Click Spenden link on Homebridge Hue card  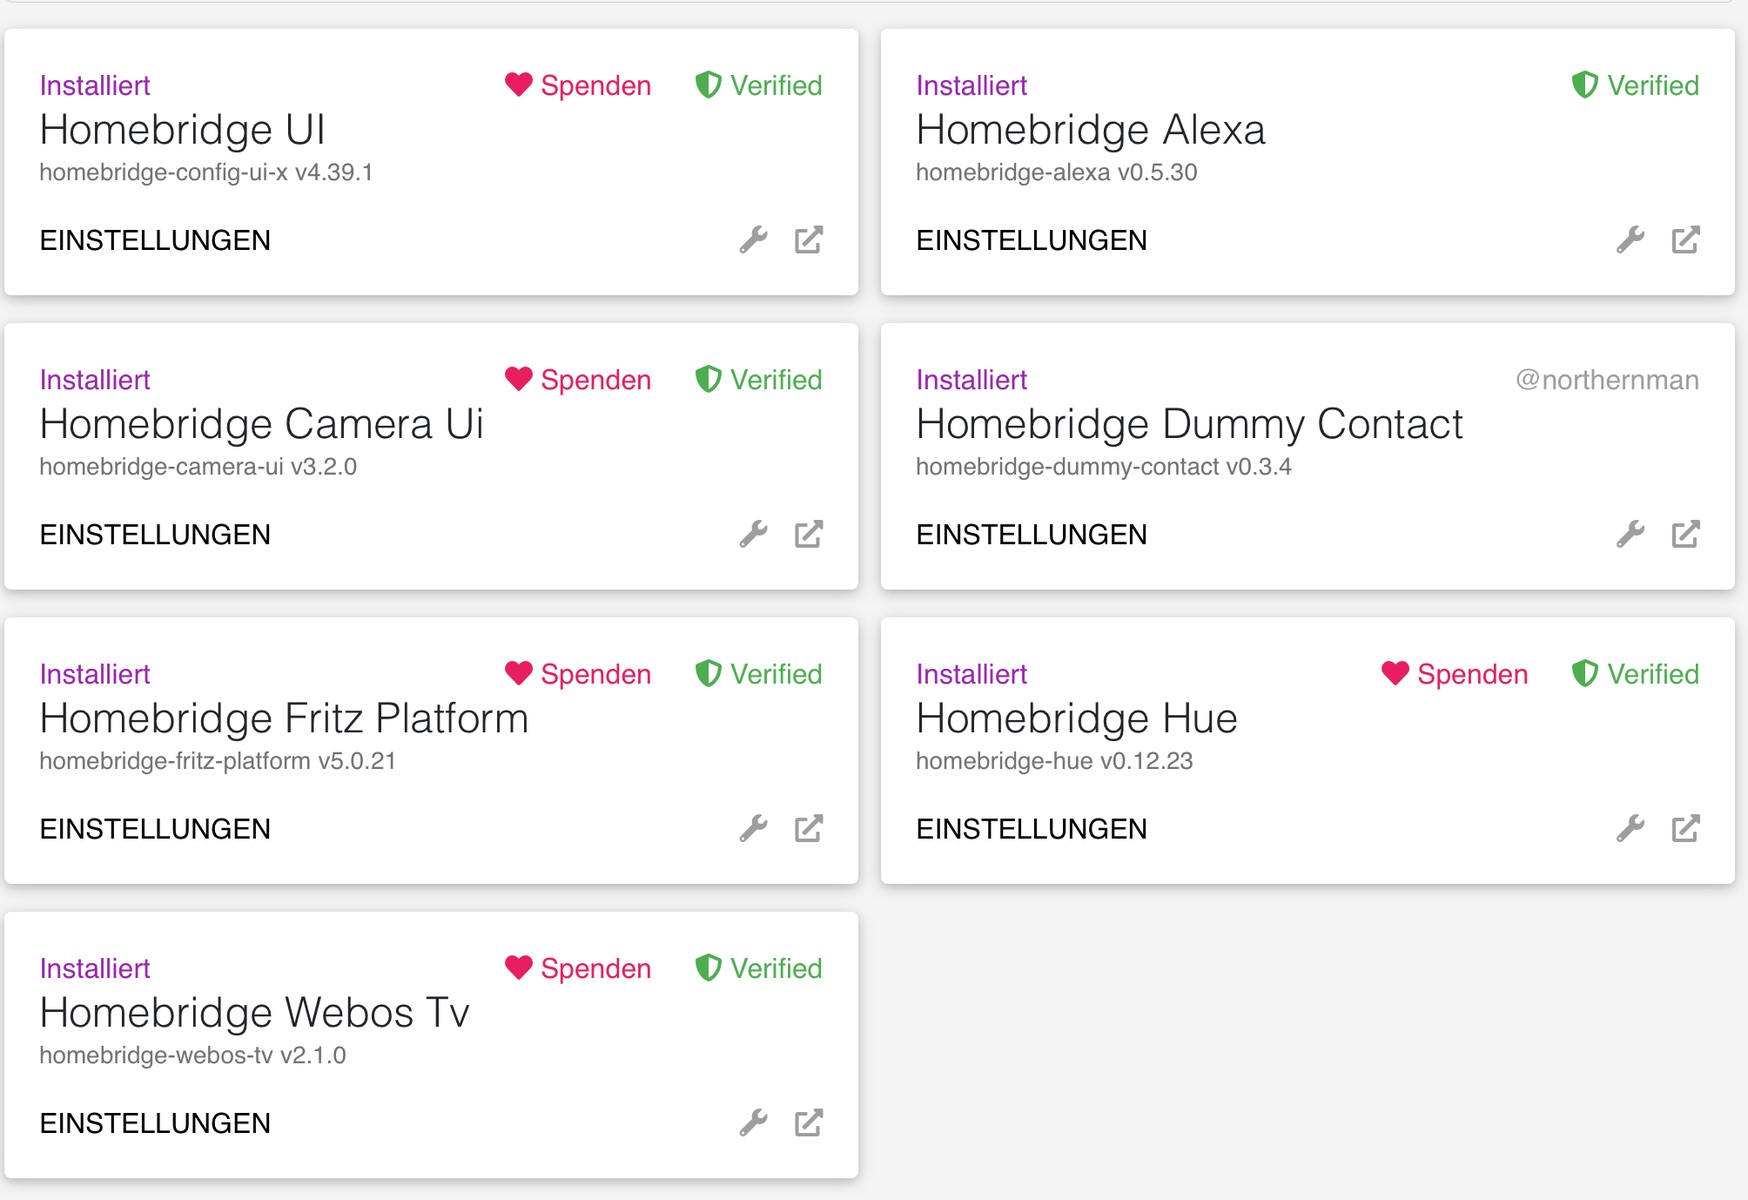1472,674
